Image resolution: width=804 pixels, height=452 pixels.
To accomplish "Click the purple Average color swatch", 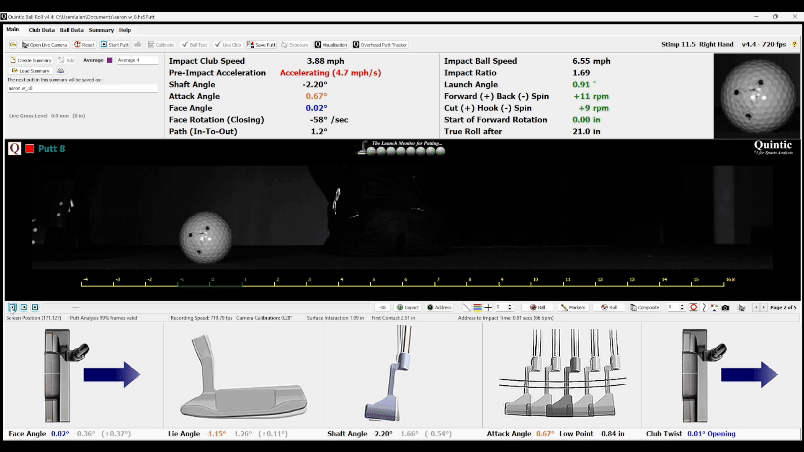I will tap(110, 60).
